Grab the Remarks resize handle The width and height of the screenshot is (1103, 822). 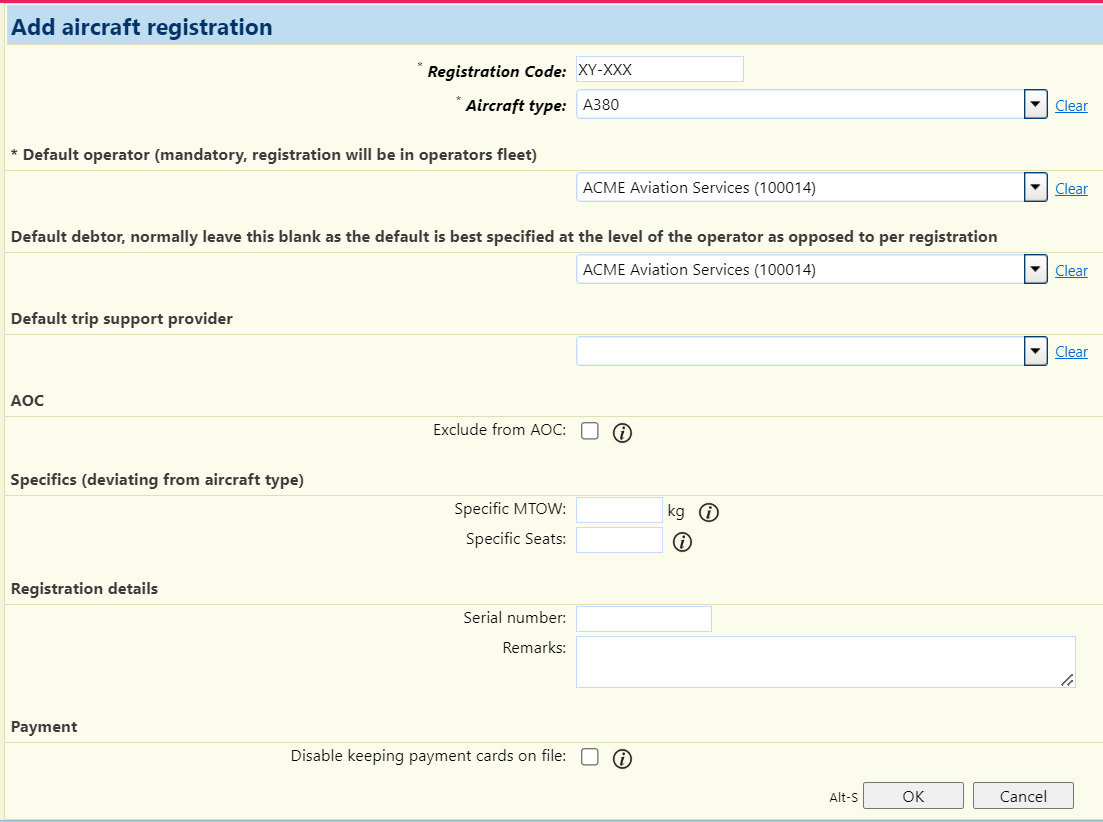(x=1067, y=680)
